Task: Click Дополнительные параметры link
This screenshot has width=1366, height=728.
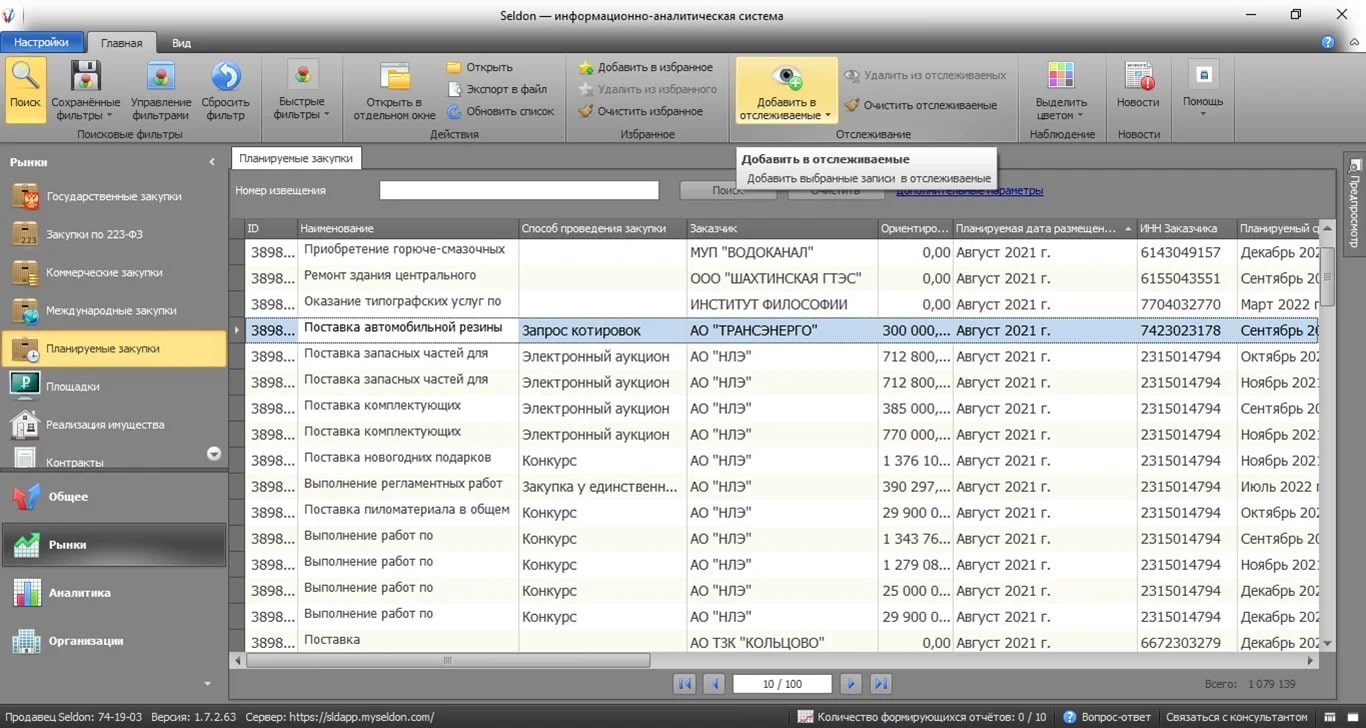Action: tap(970, 190)
